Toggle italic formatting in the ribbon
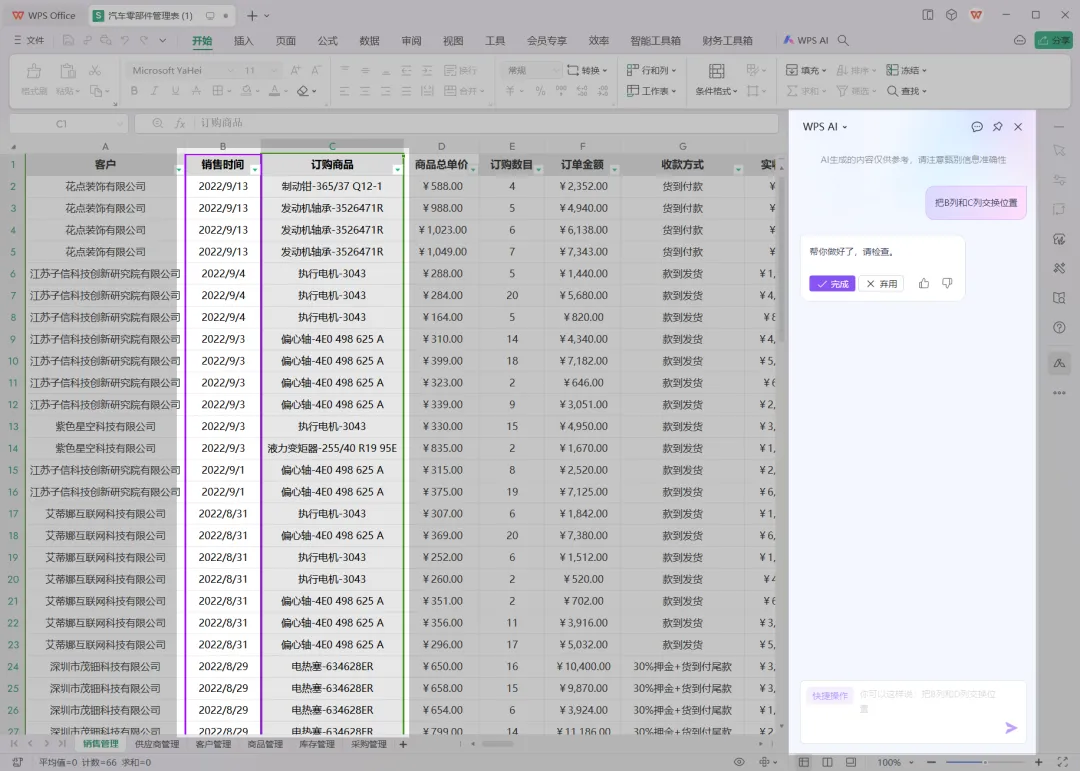 [154, 90]
